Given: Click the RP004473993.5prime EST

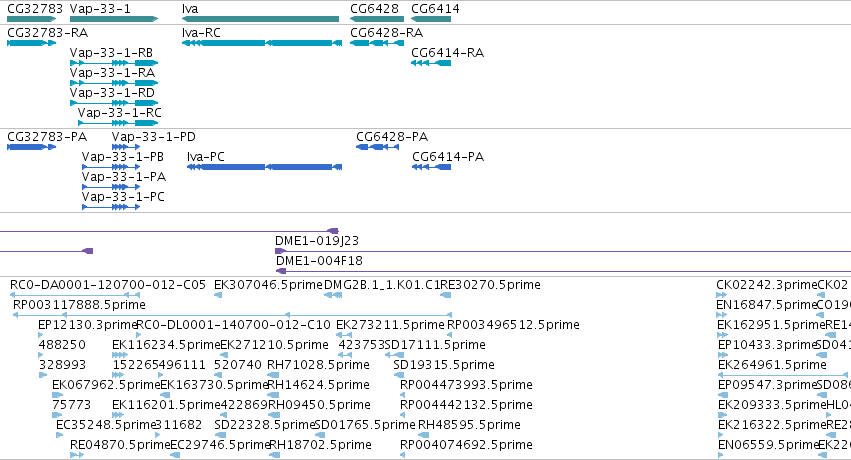Looking at the screenshot, I should pos(403,395).
